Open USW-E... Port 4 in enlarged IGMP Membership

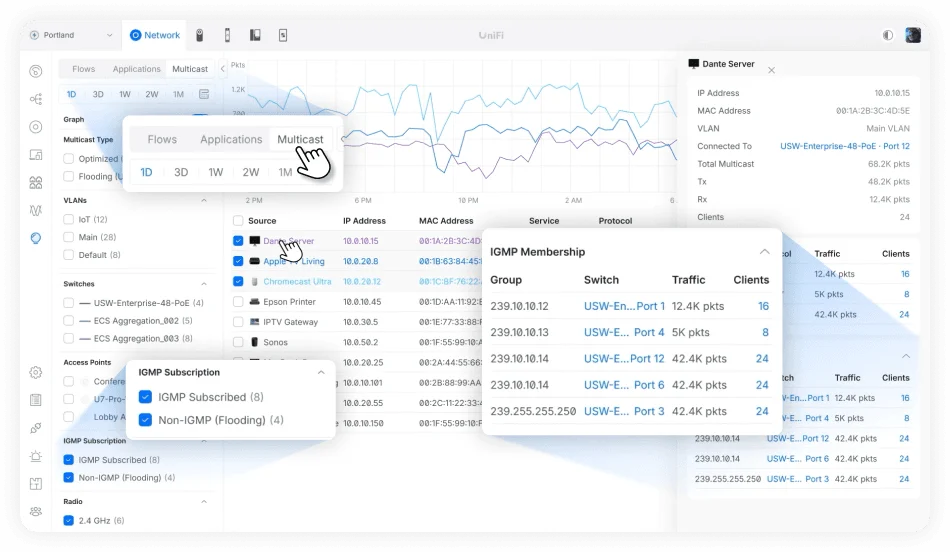pos(624,332)
